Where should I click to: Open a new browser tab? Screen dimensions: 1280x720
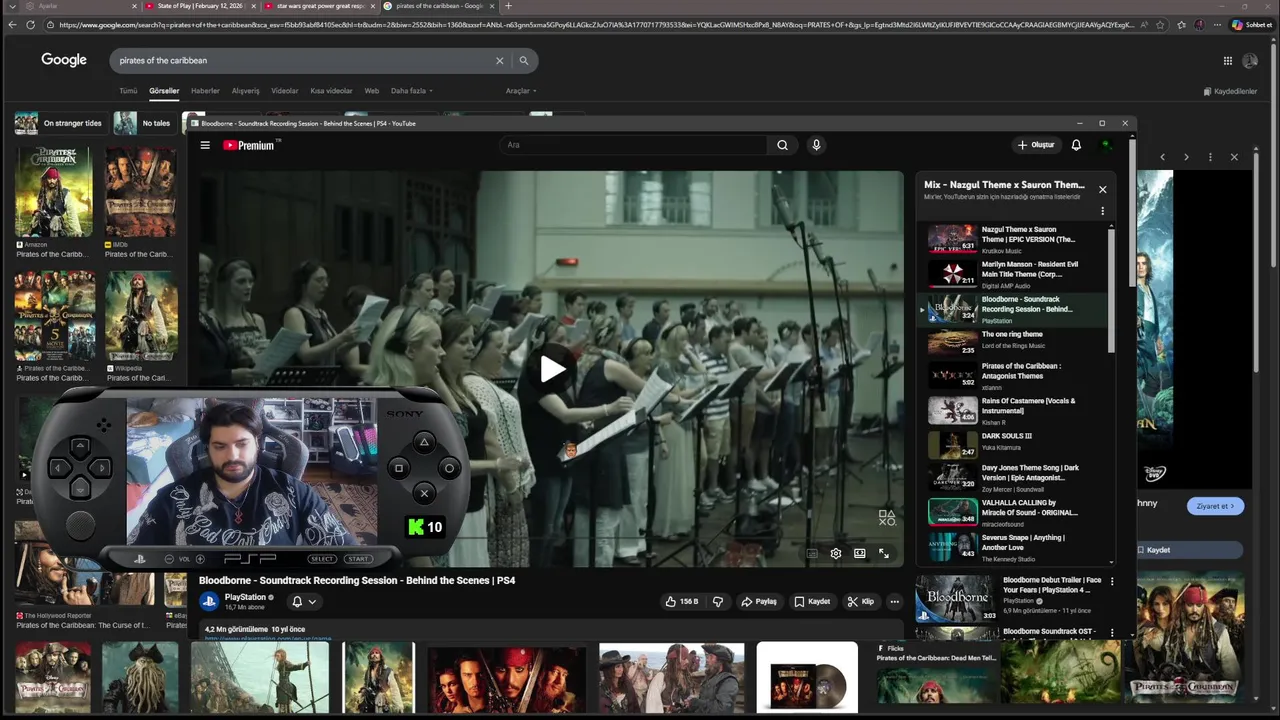[508, 6]
